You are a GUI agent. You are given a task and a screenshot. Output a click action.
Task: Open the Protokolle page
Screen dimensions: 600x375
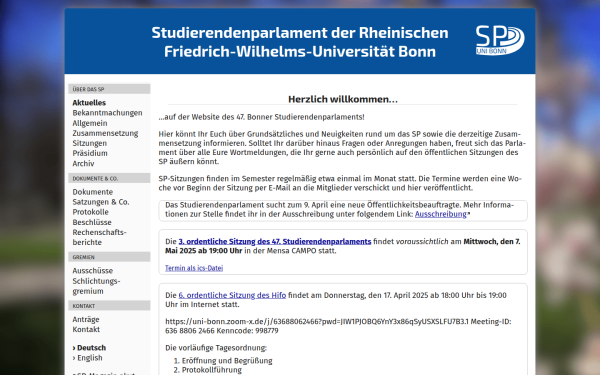click(x=90, y=212)
